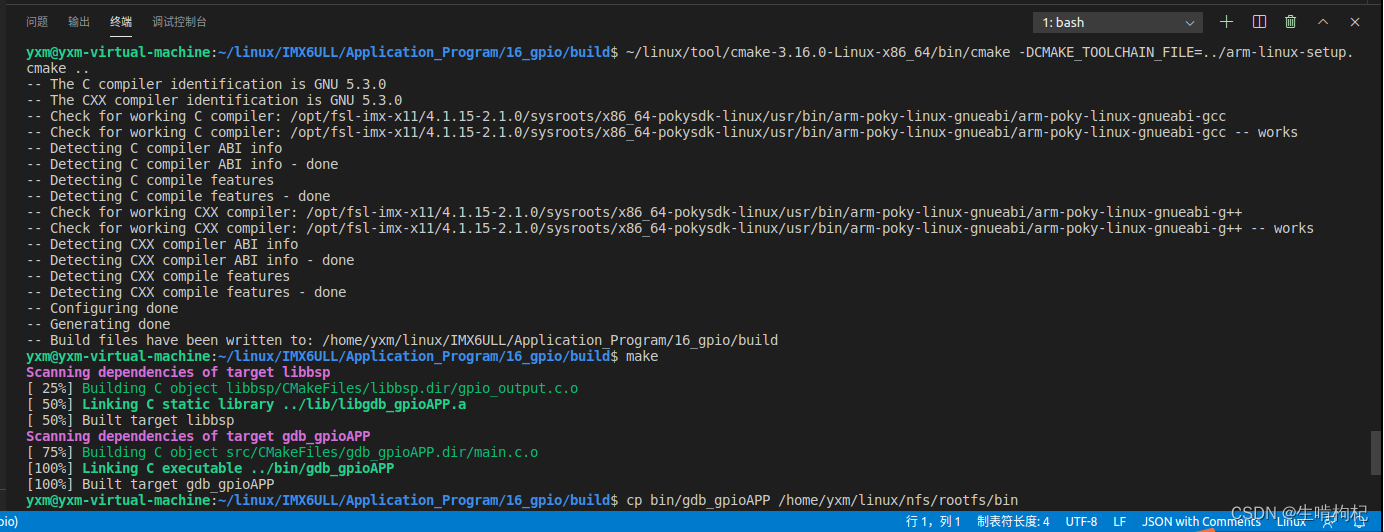Click 'Scanning dependencies of target libbsp' line
1384x532 pixels.
tap(179, 372)
